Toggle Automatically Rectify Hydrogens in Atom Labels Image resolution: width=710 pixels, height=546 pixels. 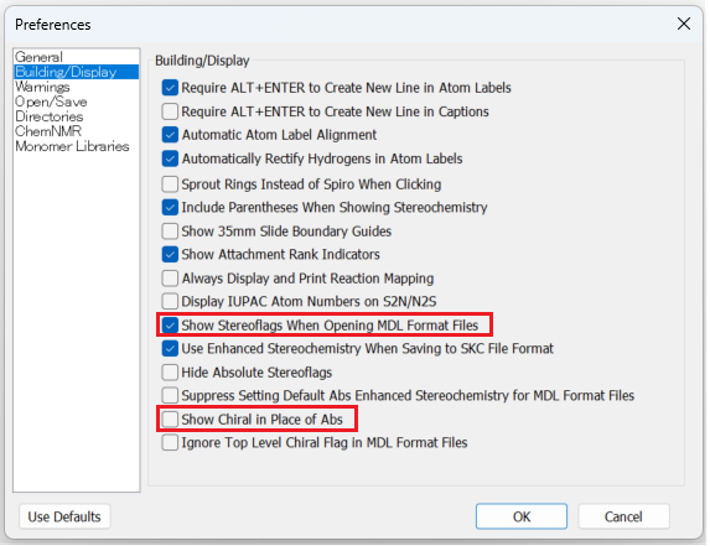(170, 159)
